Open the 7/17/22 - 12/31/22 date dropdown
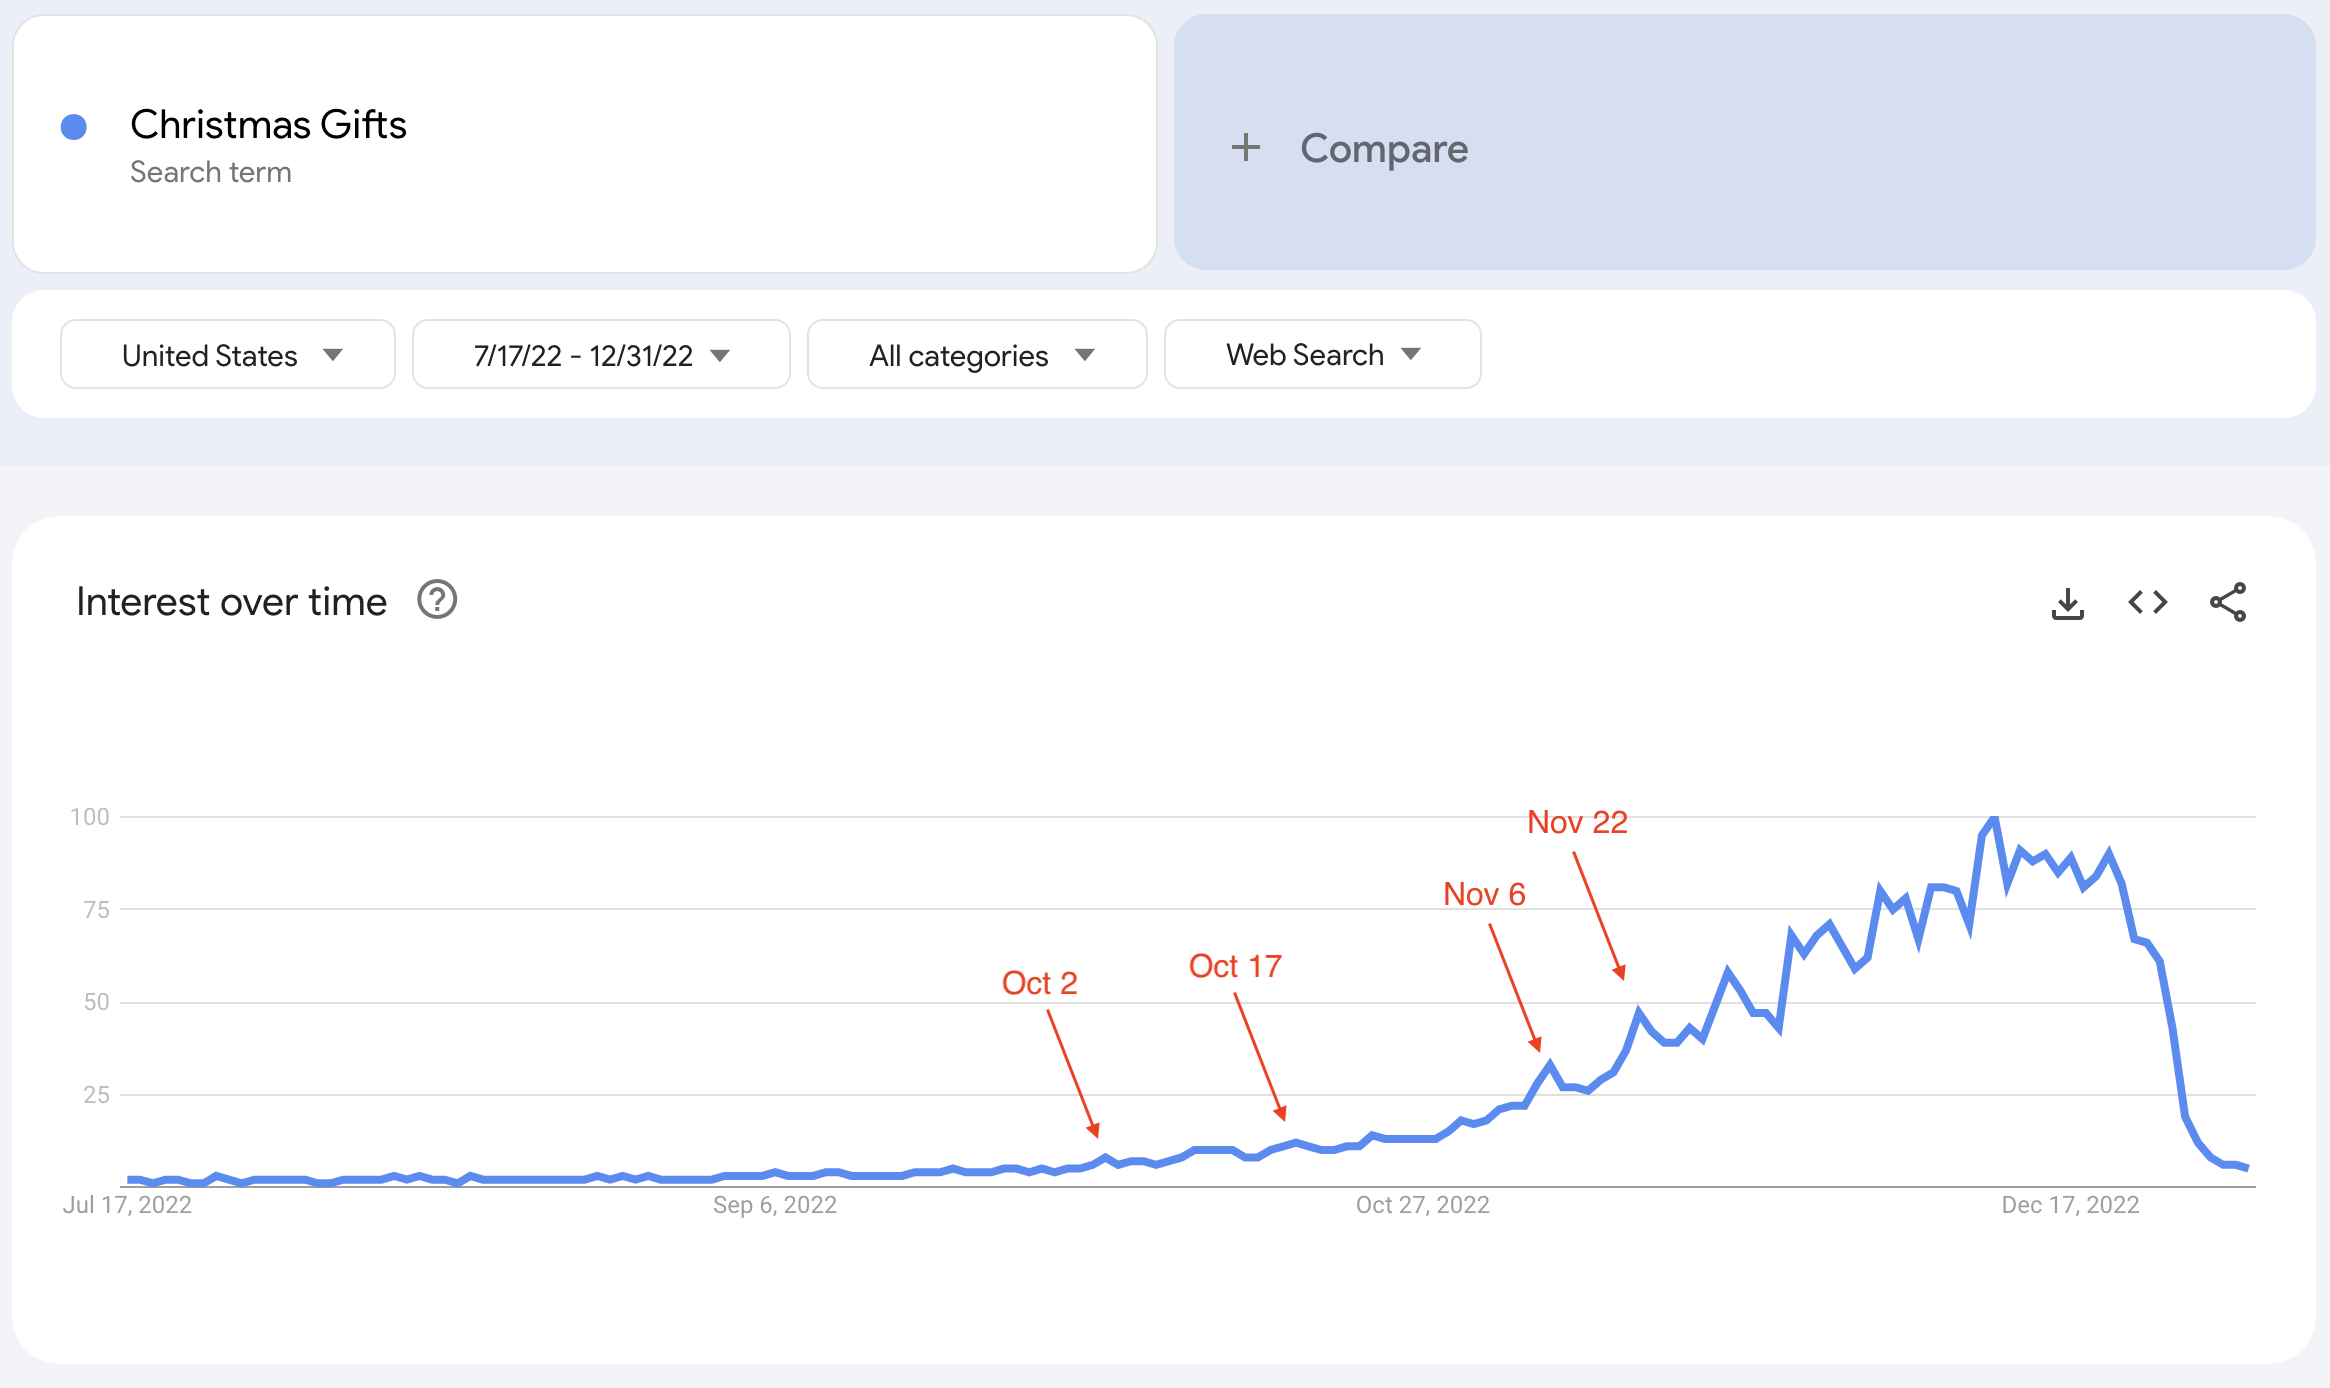The image size is (2330, 1388). tap(600, 355)
